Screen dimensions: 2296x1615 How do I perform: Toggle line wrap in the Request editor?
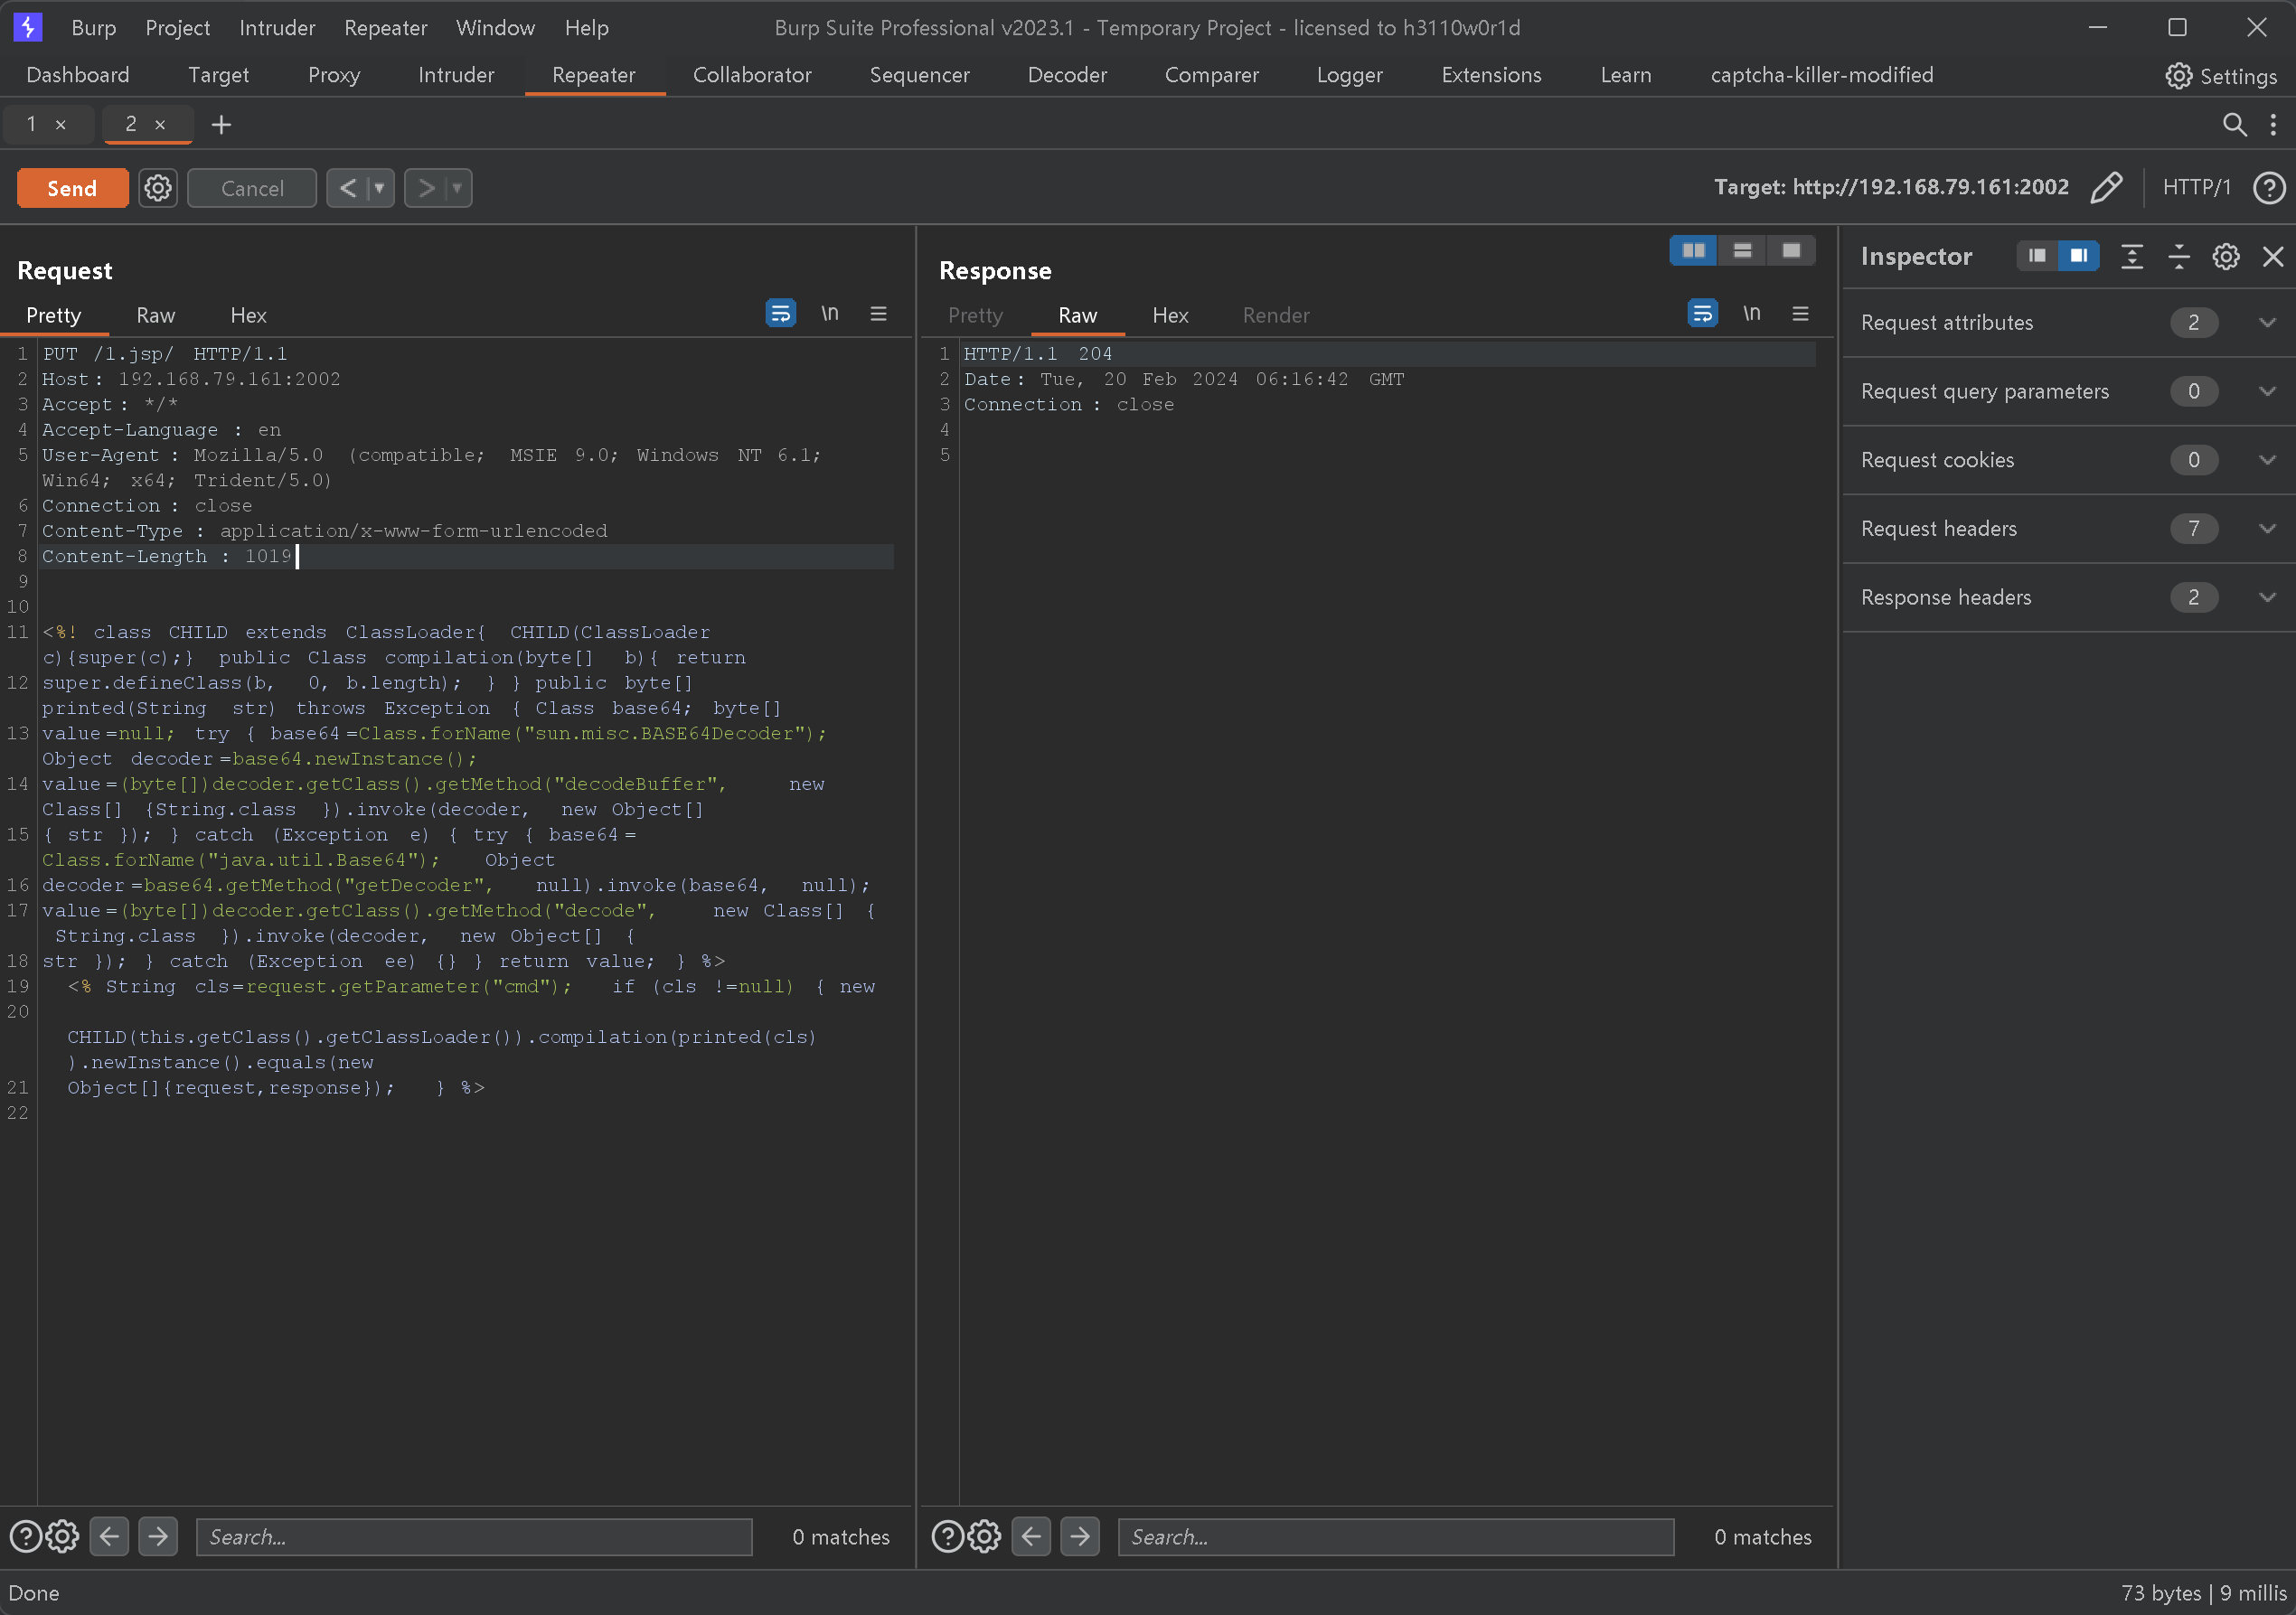point(780,314)
